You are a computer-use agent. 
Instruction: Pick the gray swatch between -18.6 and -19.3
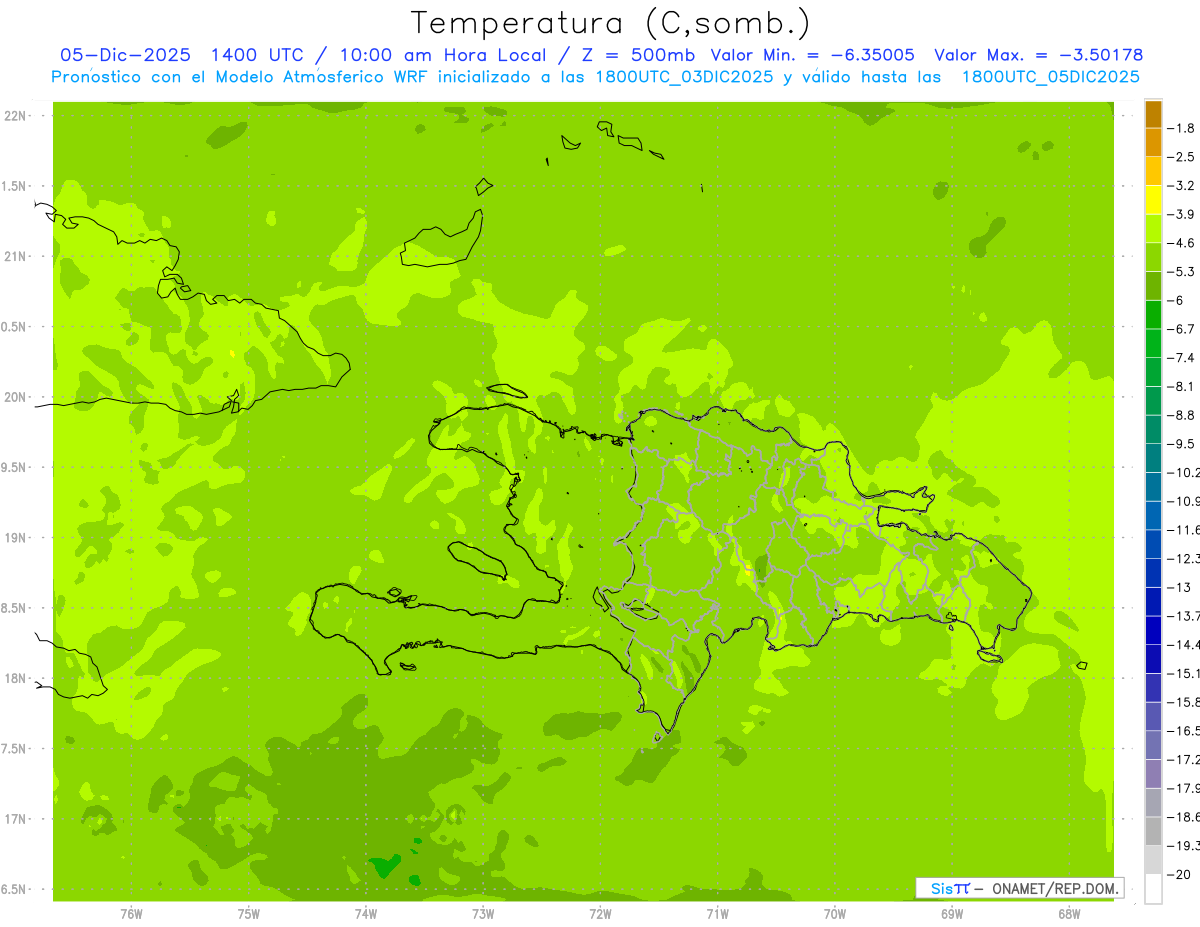pyautogui.click(x=1153, y=831)
